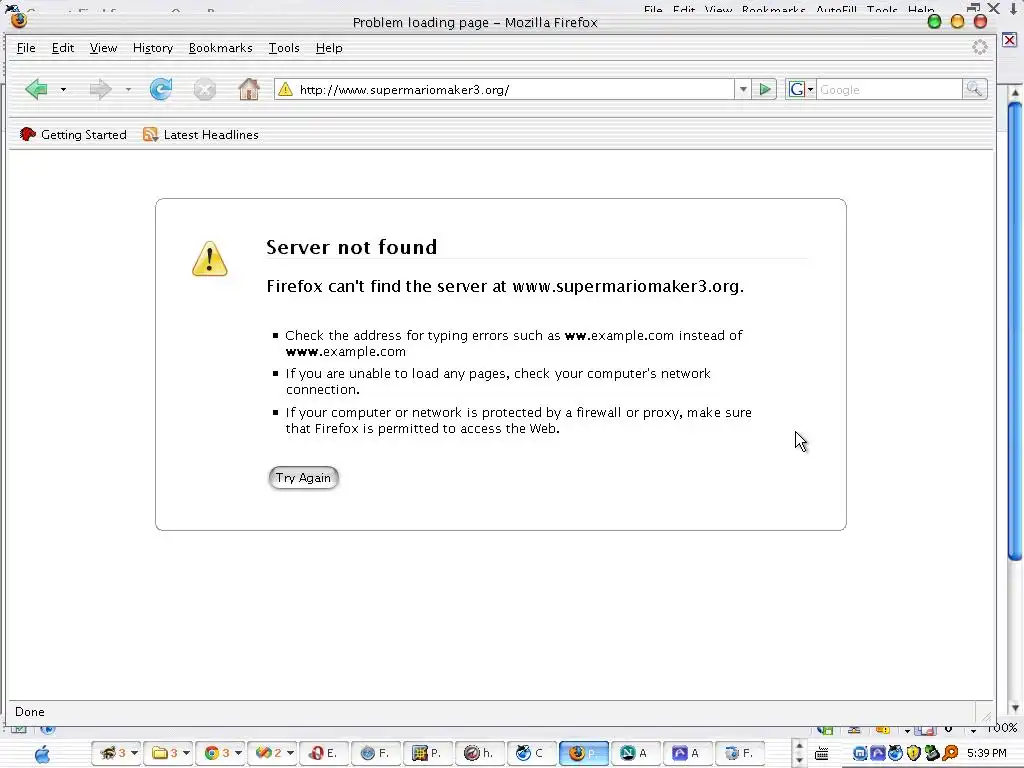Open the Latest Headlines feed bookmark
Image resolution: width=1024 pixels, height=768 pixels.
coord(200,135)
